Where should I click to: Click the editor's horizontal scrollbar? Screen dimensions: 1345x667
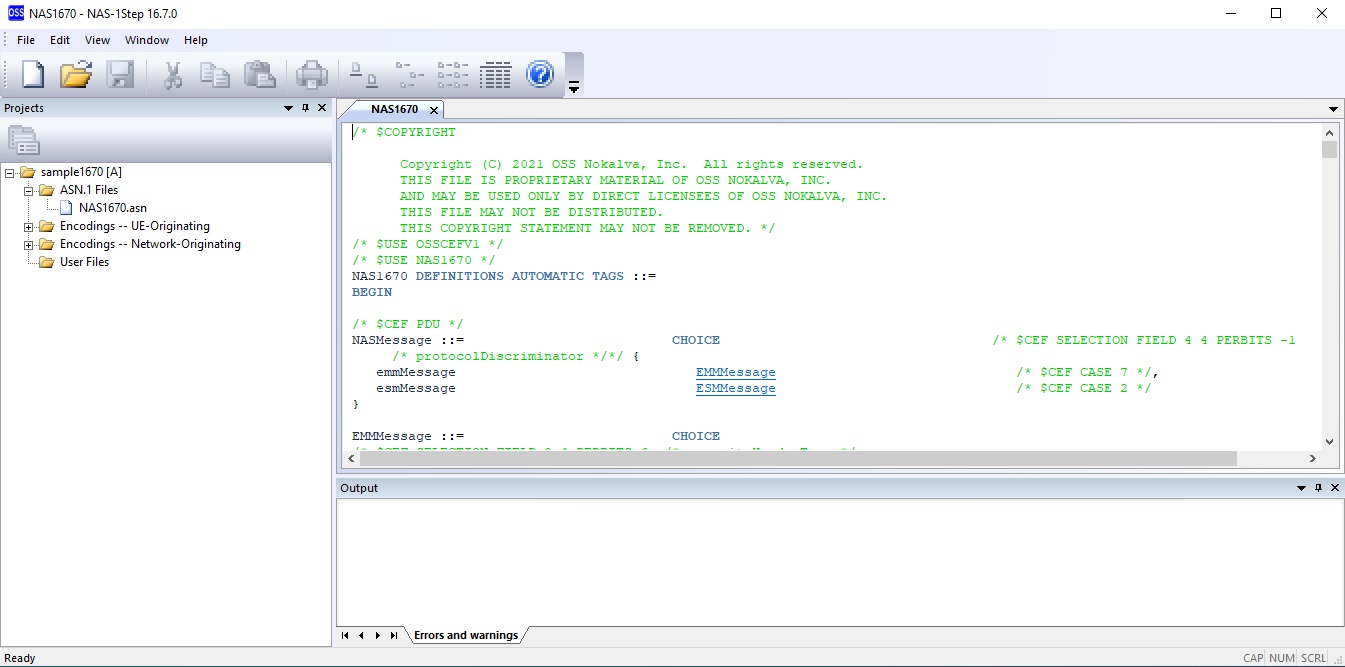click(792, 458)
